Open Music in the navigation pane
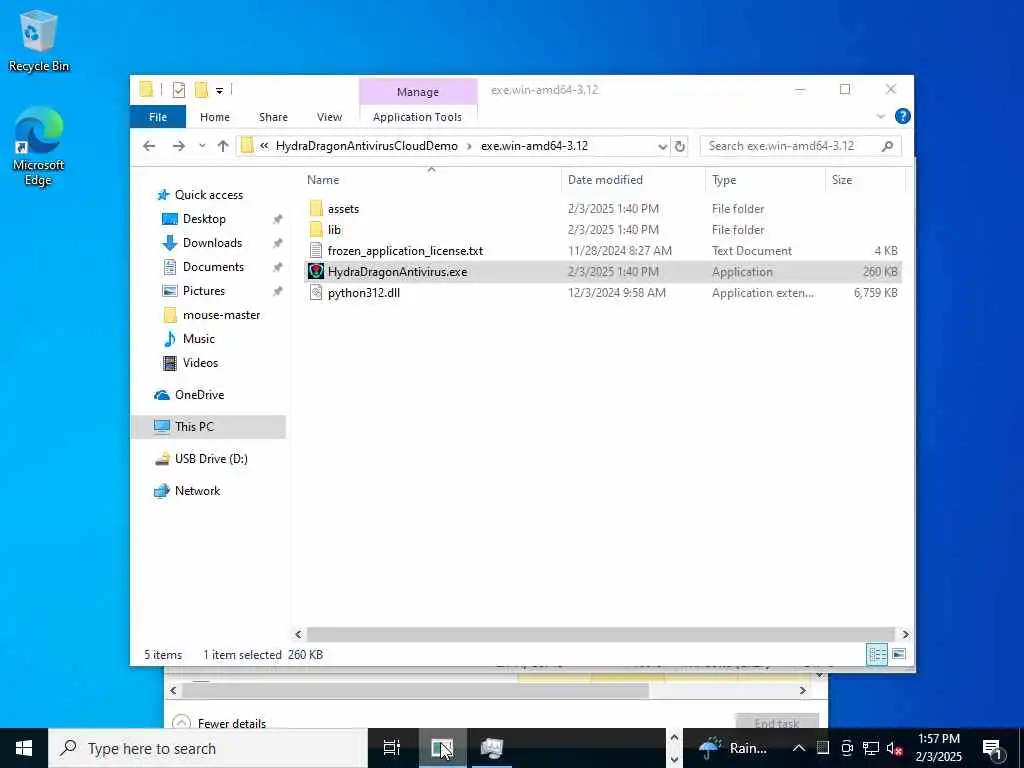1024x768 pixels. click(199, 339)
